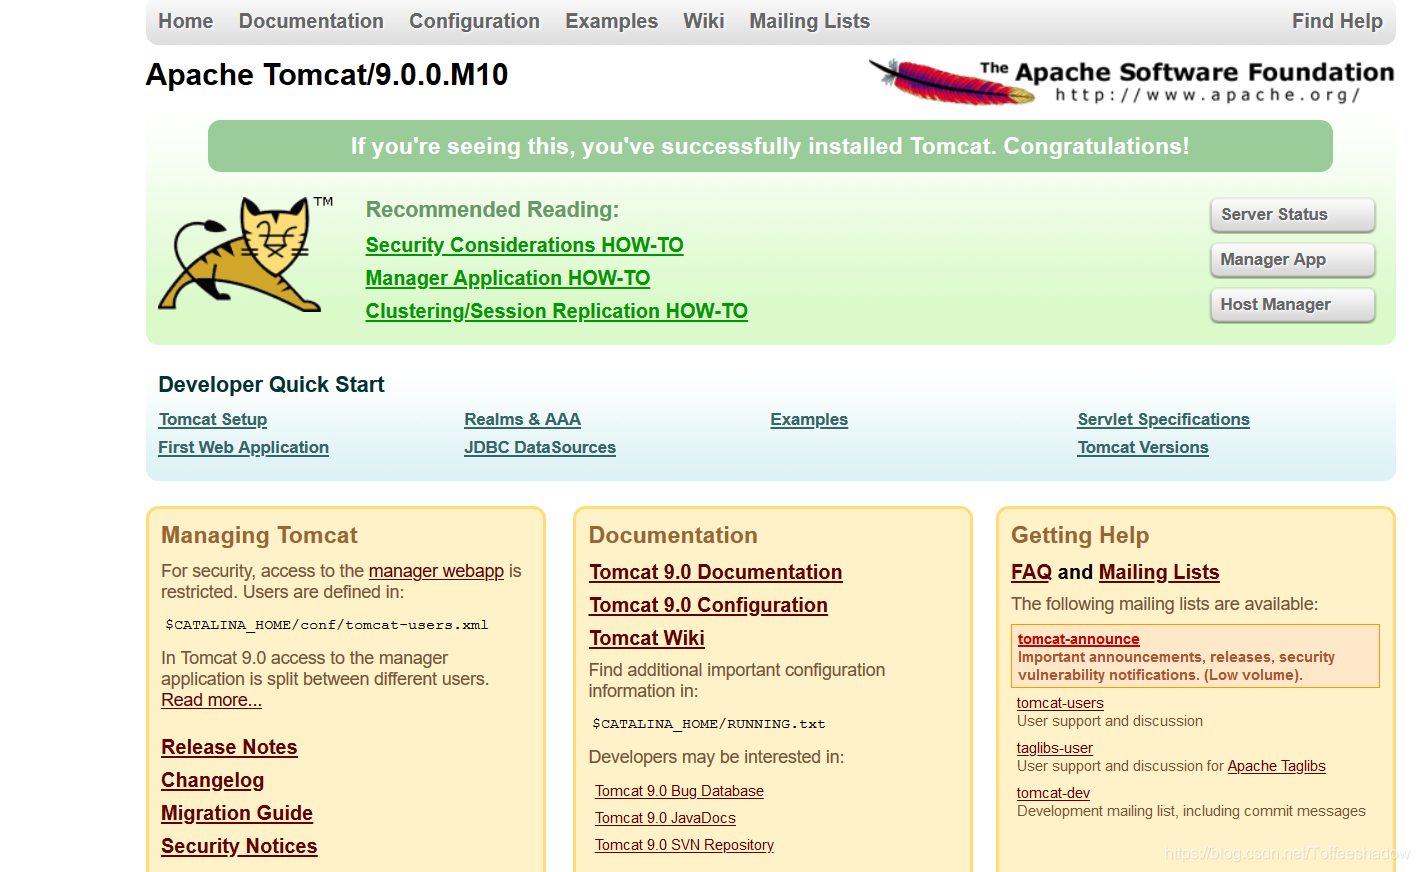
Task: Click the Read more... link
Action: pyautogui.click(x=211, y=700)
